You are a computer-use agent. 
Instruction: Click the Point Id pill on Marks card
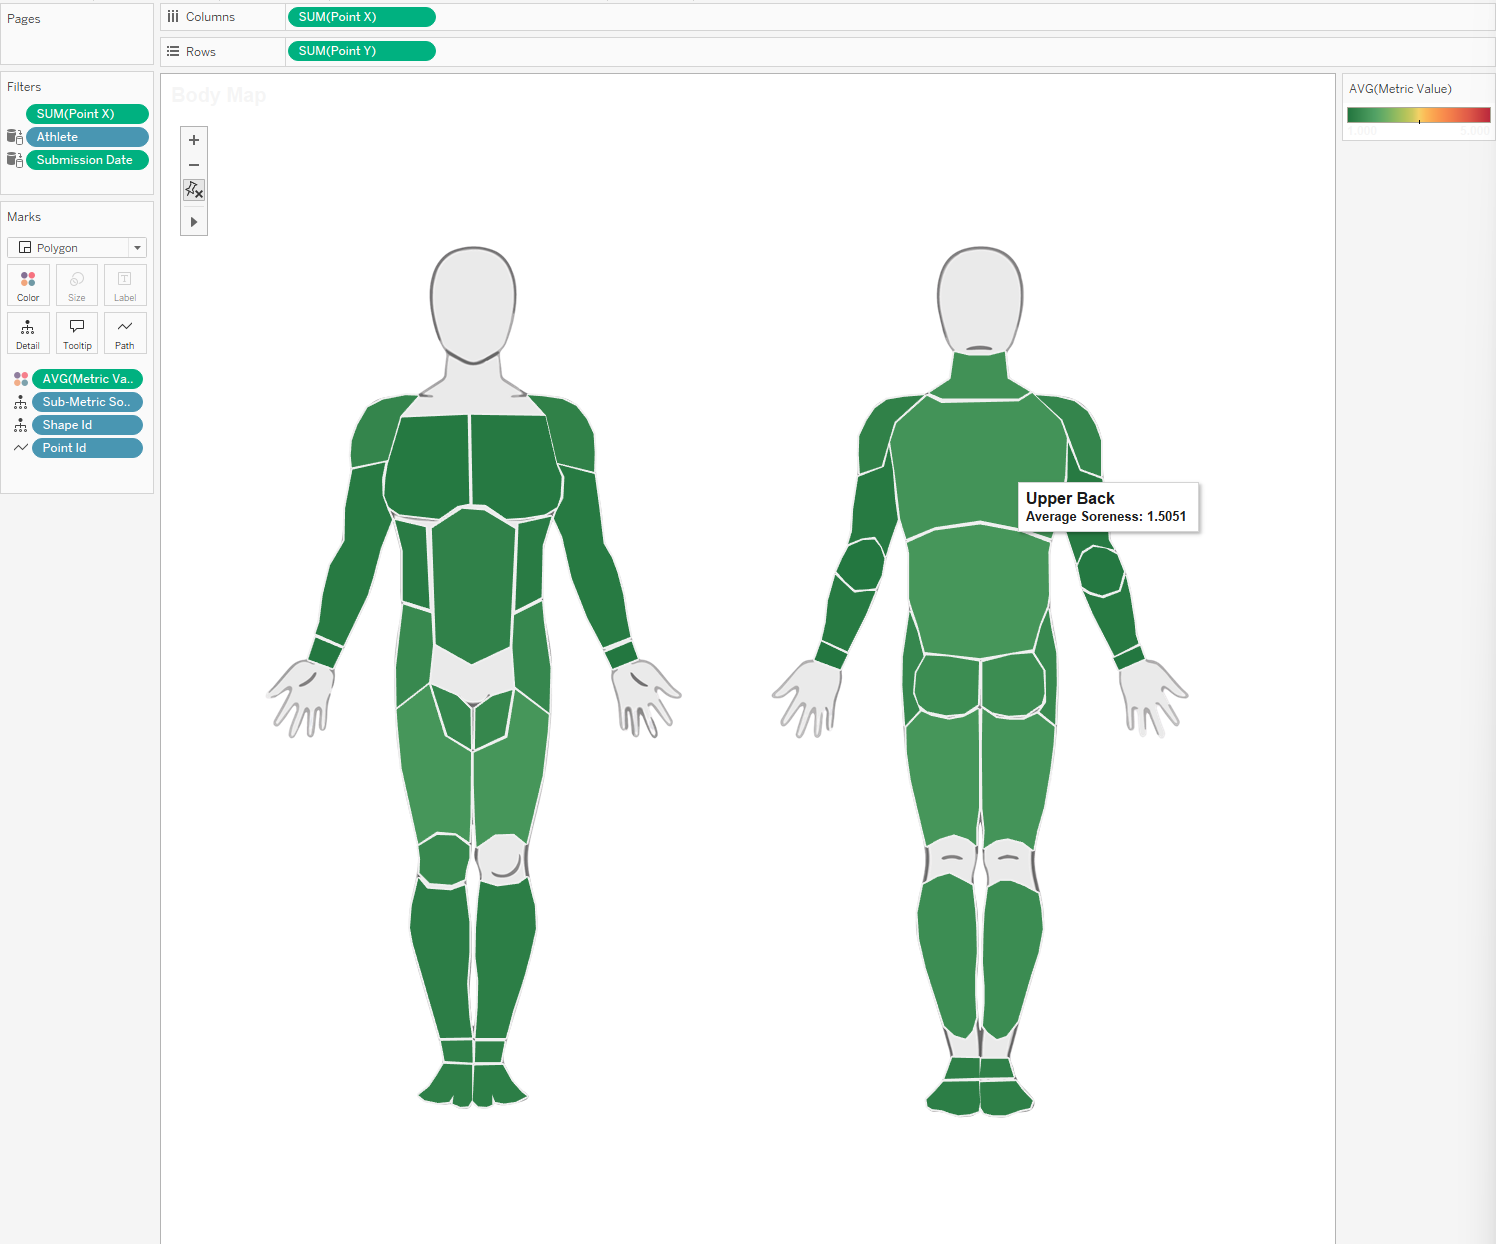point(87,447)
